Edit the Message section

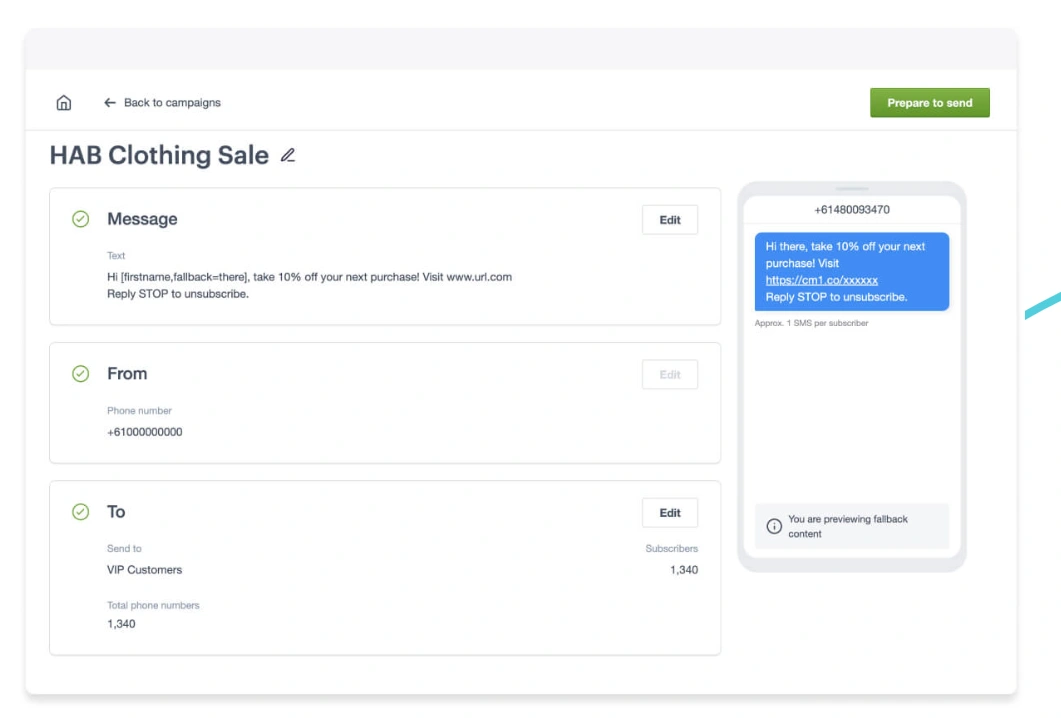point(670,220)
